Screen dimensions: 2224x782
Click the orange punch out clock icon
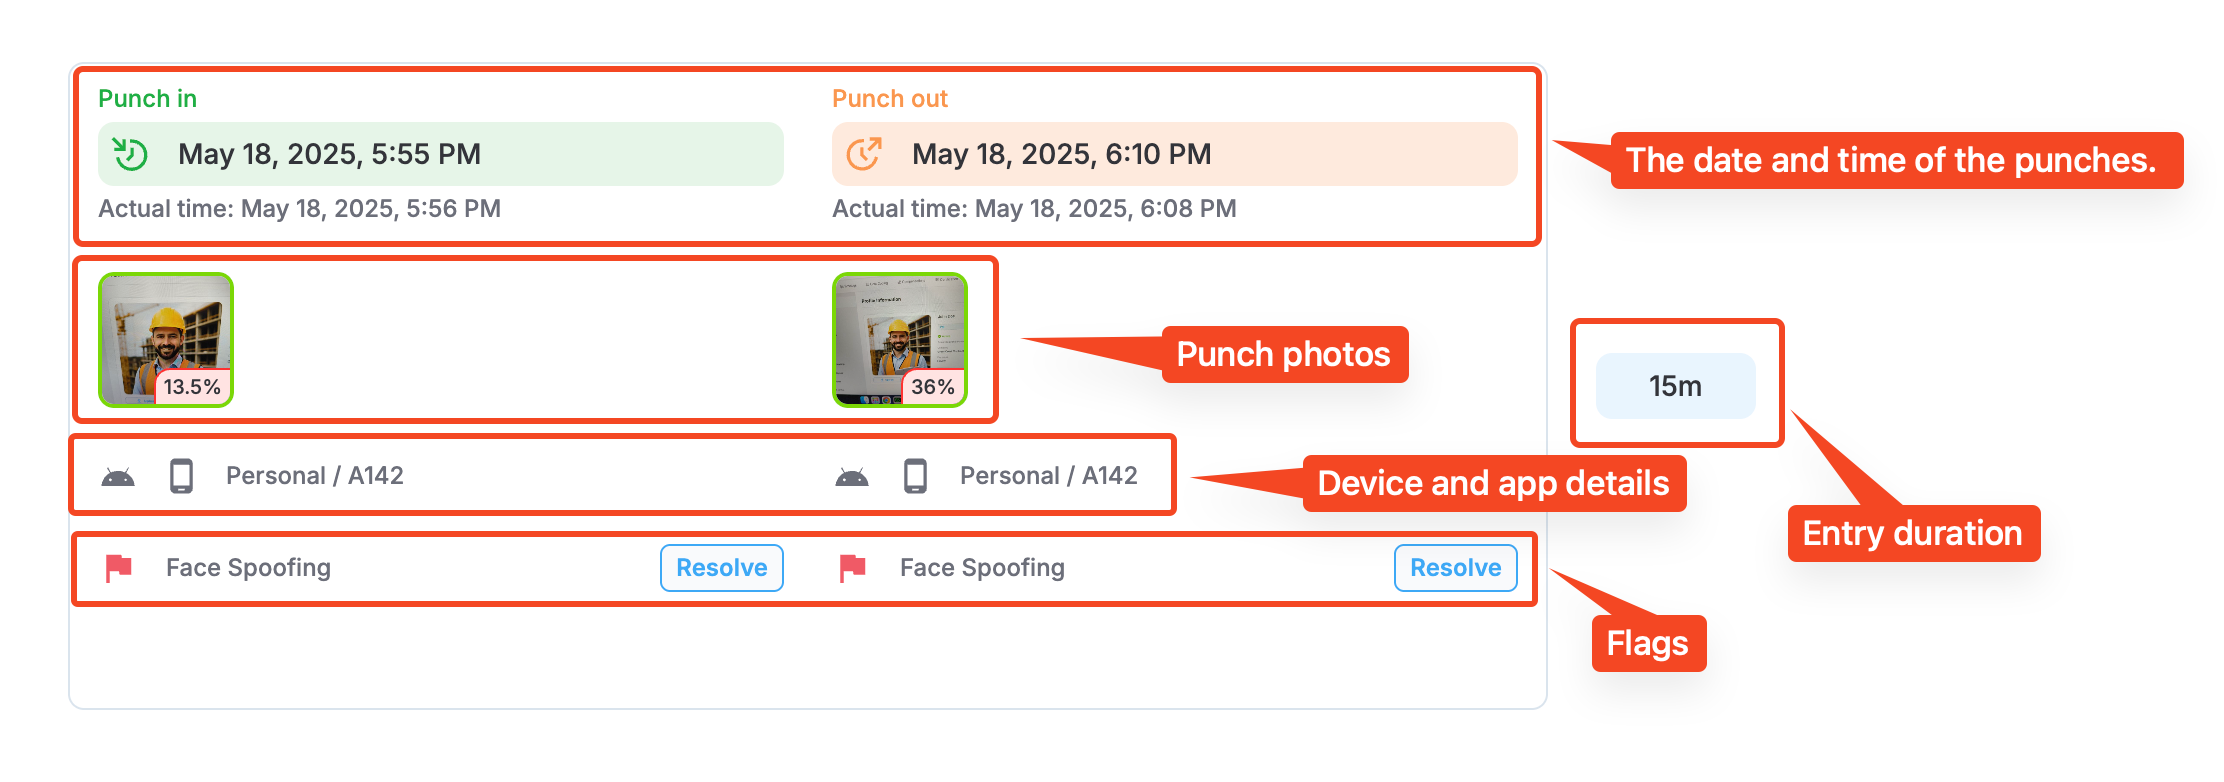864,154
